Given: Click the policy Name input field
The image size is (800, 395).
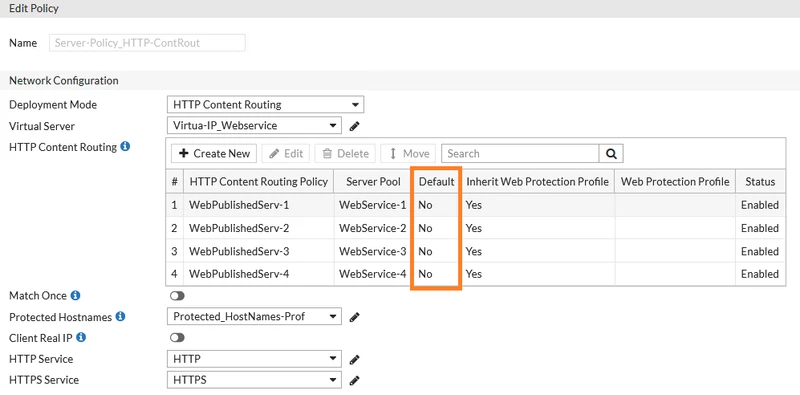Looking at the screenshot, I should [147, 43].
